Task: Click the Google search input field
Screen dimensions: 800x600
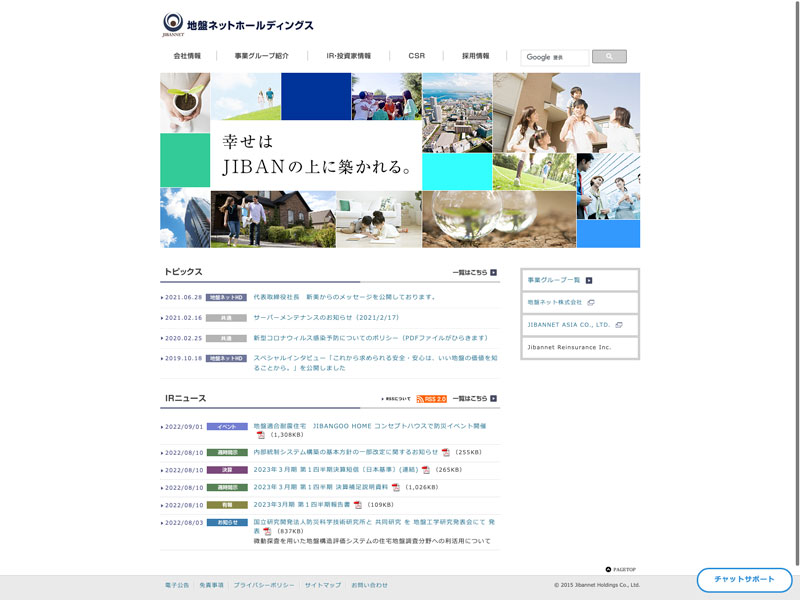Action: [555, 57]
